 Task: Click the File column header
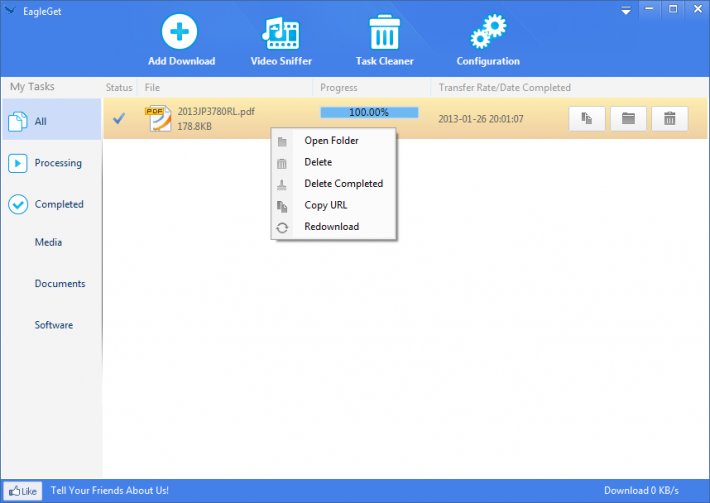pyautogui.click(x=152, y=87)
